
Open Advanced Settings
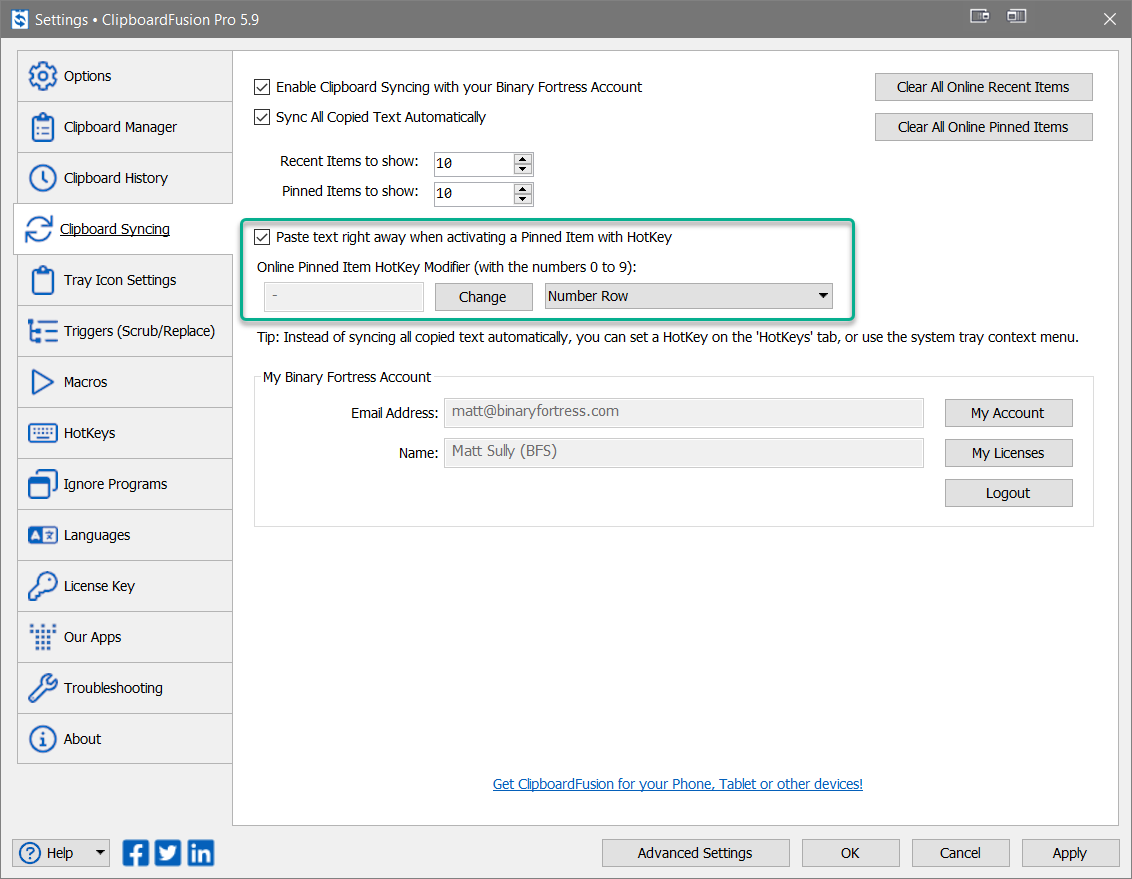click(695, 853)
